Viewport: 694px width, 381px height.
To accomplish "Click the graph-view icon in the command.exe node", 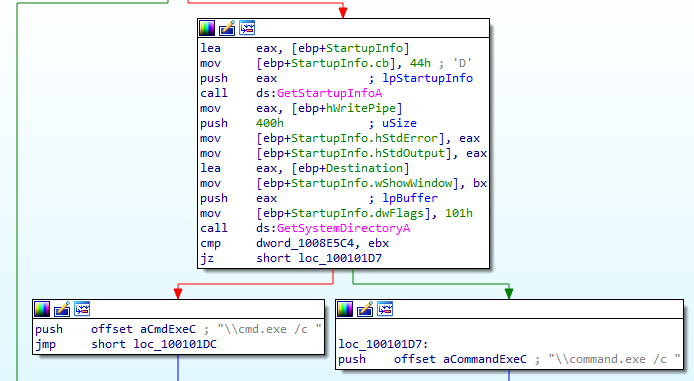I will coord(385,309).
